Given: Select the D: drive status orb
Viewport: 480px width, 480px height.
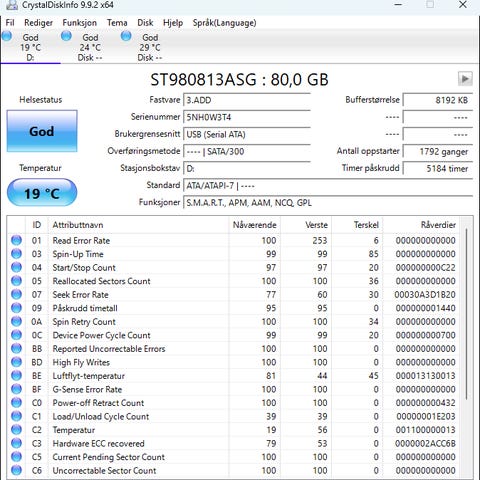Looking at the screenshot, I should pos(7,36).
